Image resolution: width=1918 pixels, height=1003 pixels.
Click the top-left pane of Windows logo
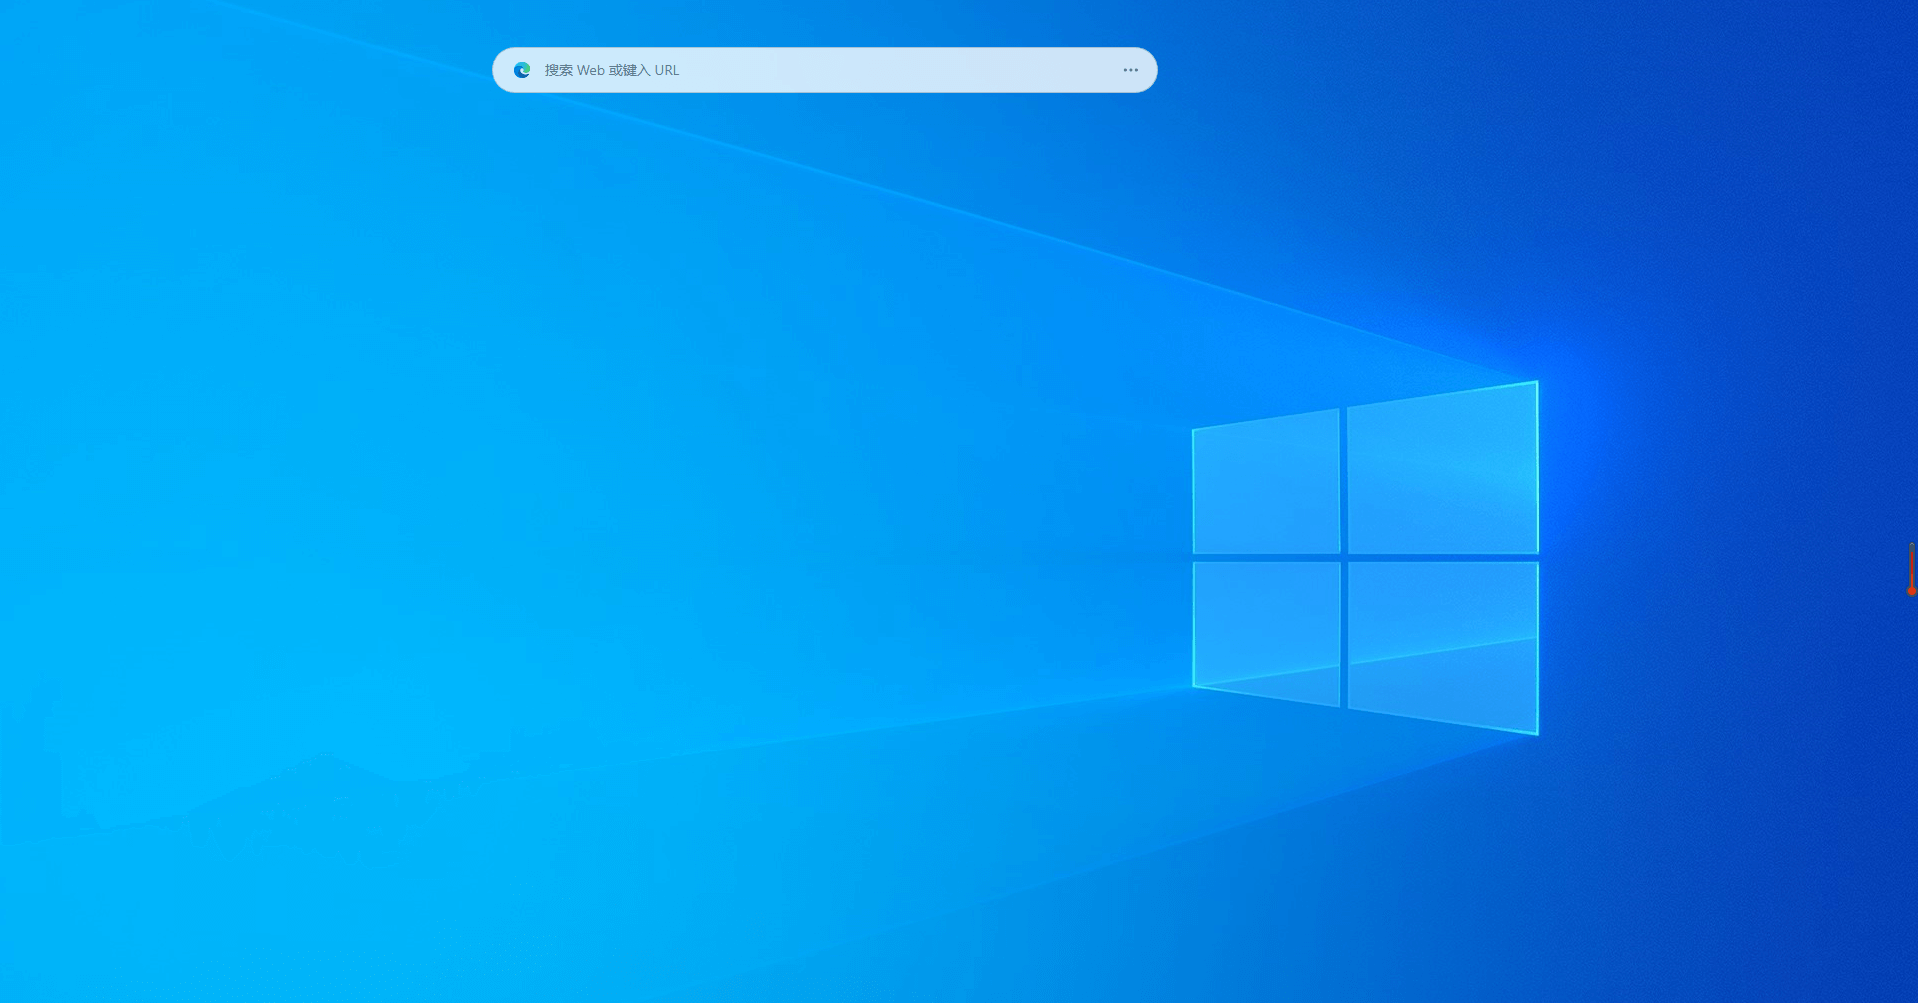pos(1266,486)
